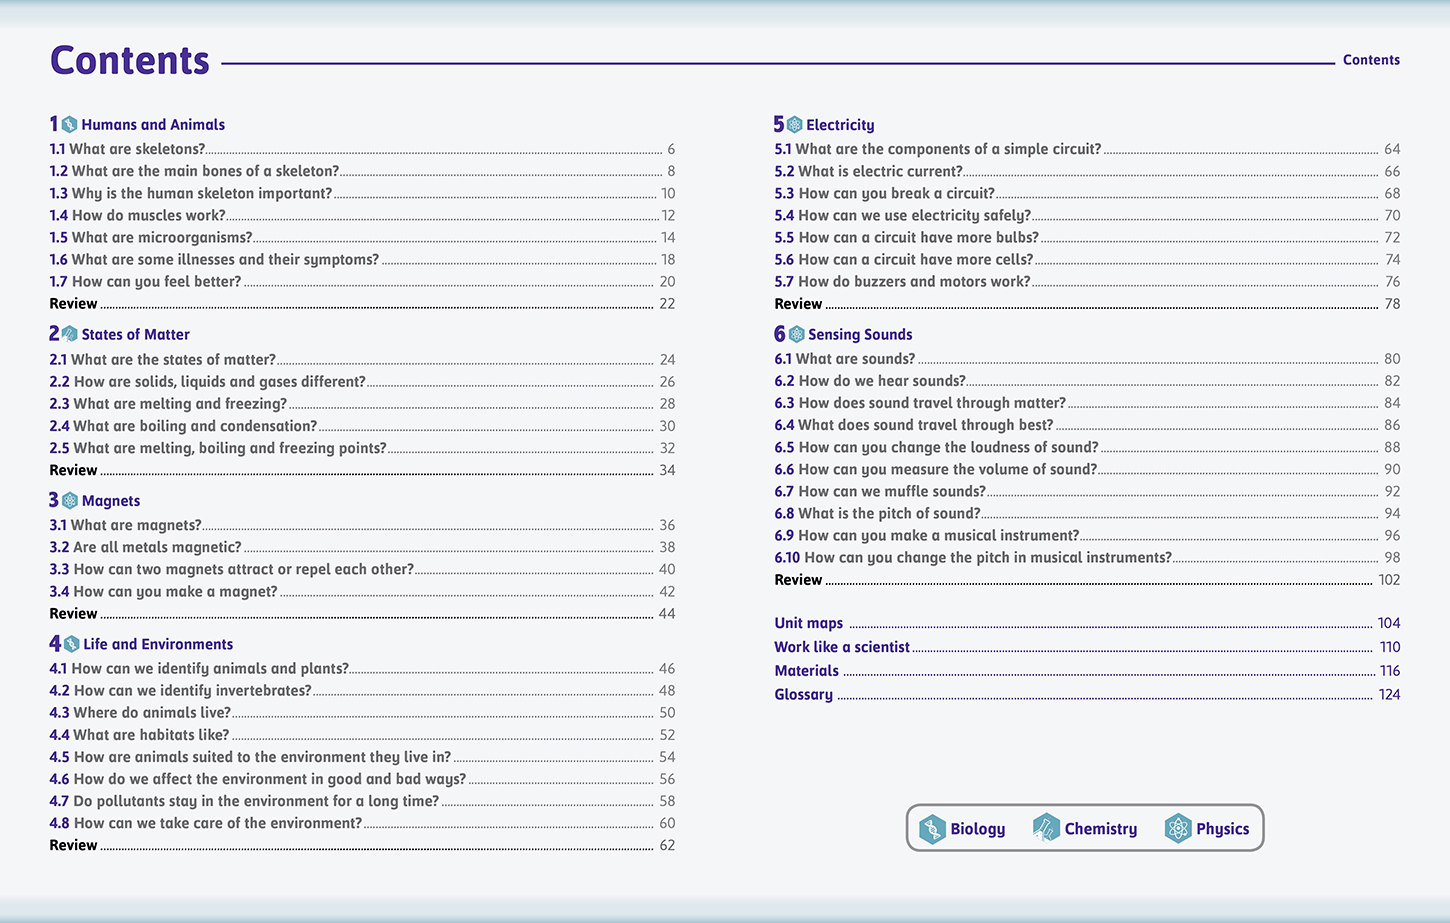1450x923 pixels.
Task: Select the Sensing Sounds unit heading
Action: pyautogui.click(x=860, y=335)
